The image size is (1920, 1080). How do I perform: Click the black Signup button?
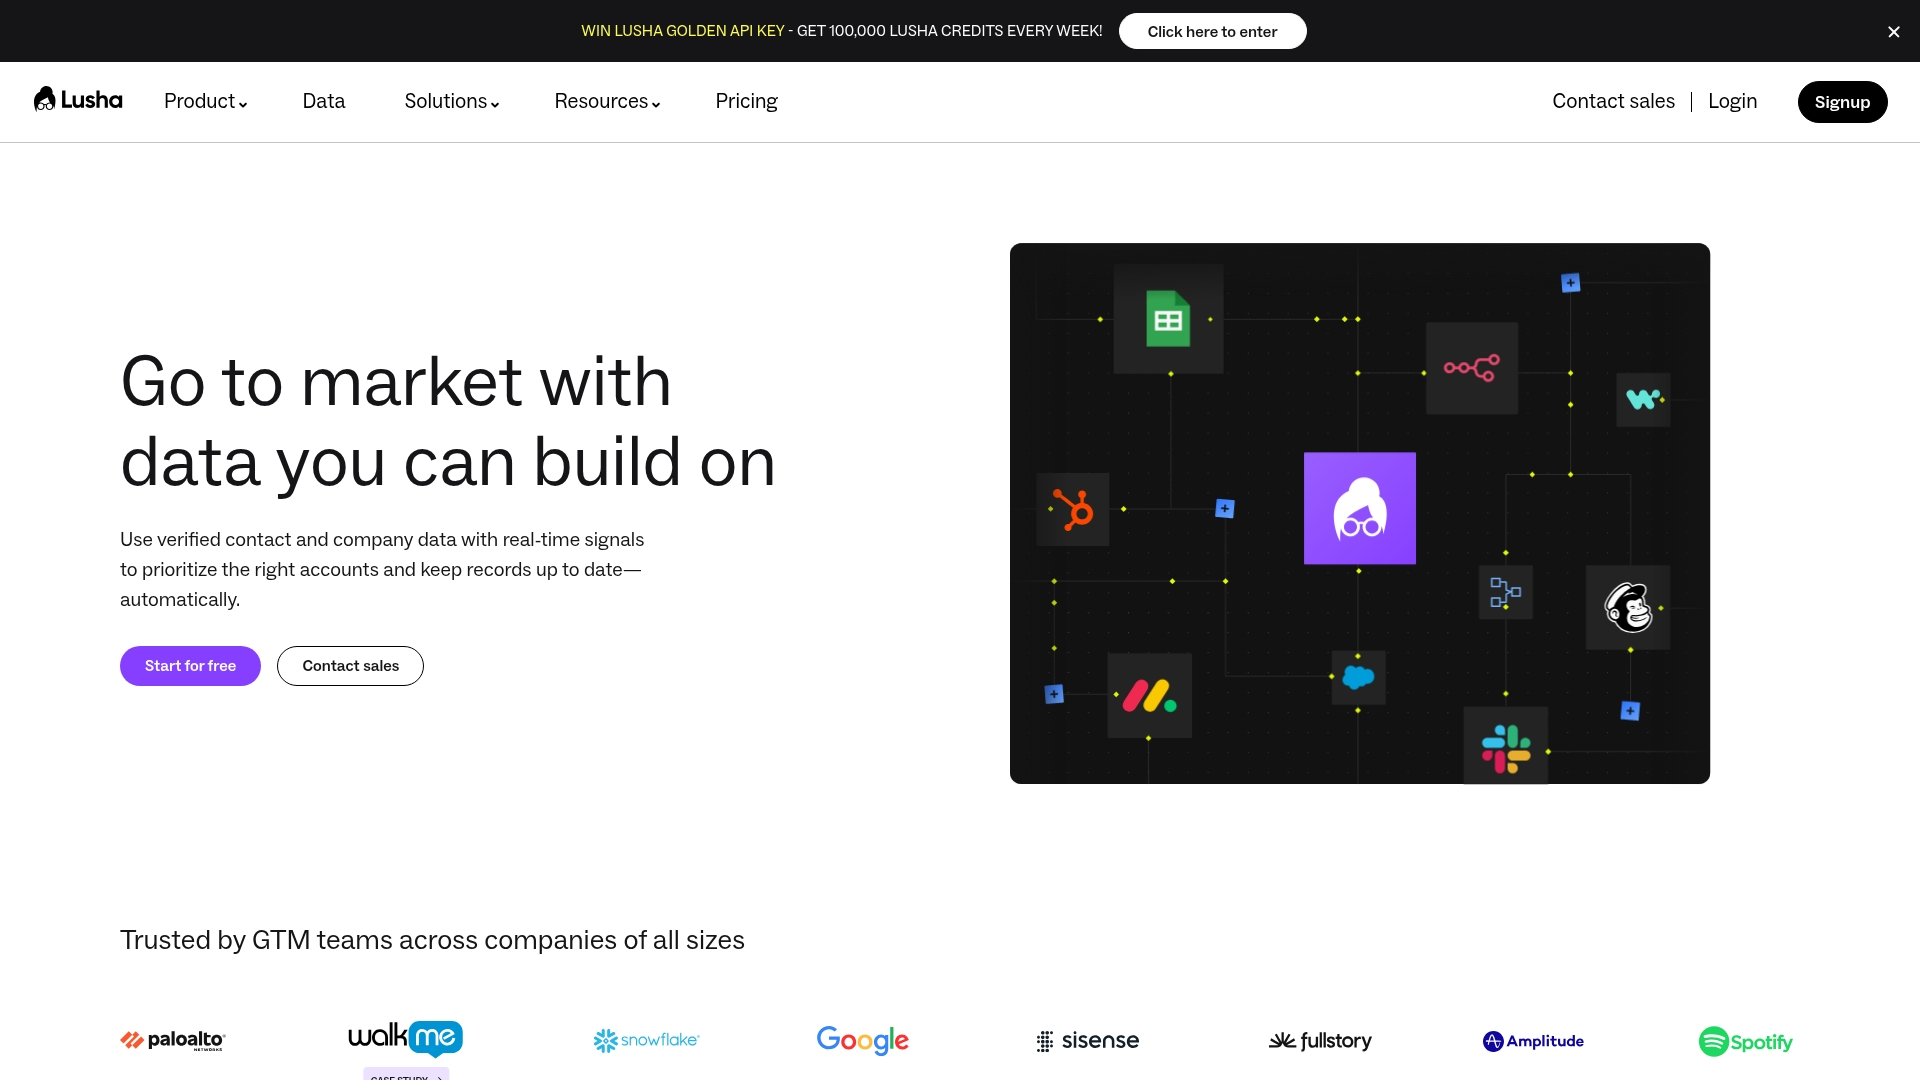[1842, 102]
